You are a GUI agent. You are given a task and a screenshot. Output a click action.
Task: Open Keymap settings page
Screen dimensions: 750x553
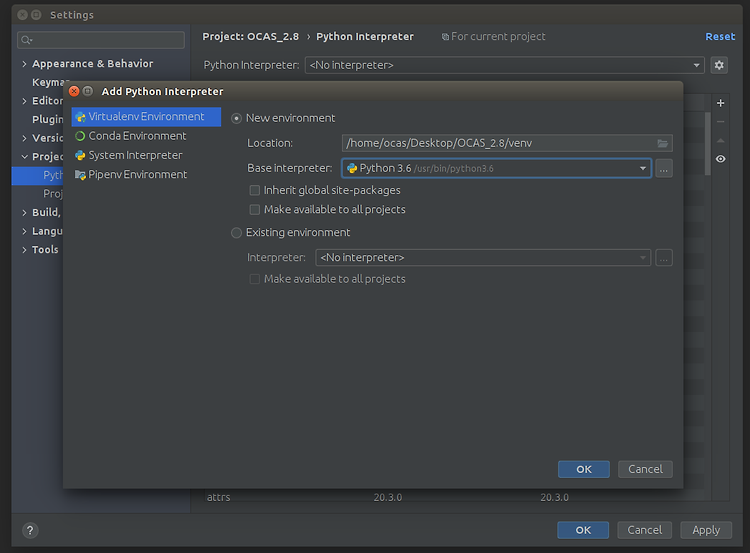point(47,82)
